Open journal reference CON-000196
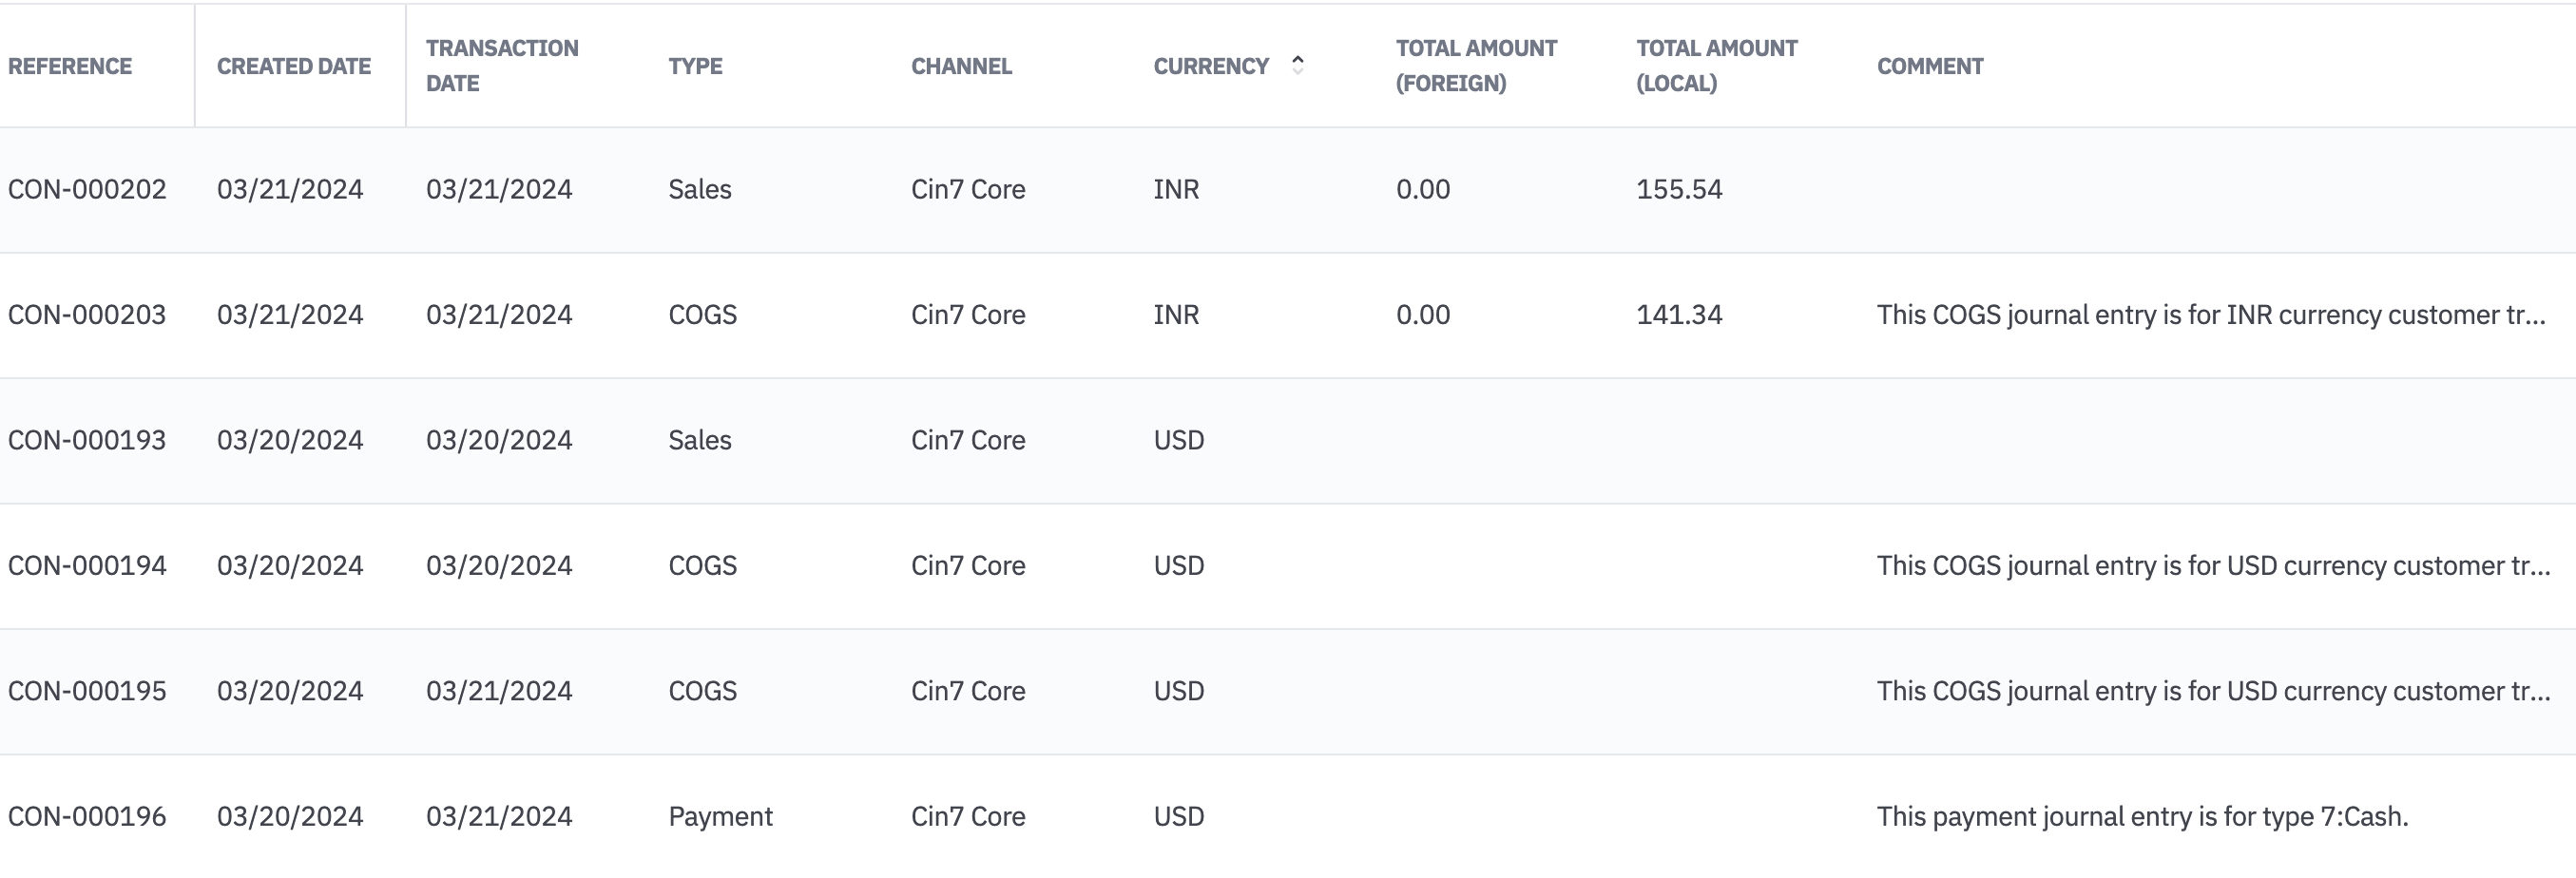 pos(87,817)
